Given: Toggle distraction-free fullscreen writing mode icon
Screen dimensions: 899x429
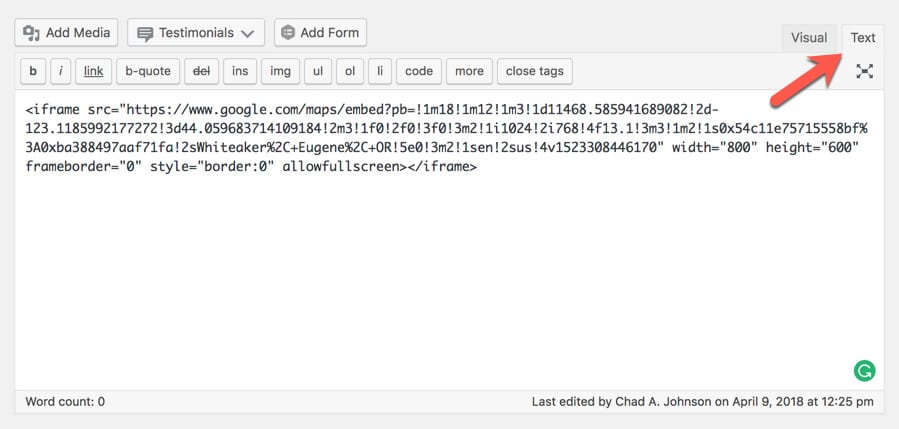Looking at the screenshot, I should (864, 71).
